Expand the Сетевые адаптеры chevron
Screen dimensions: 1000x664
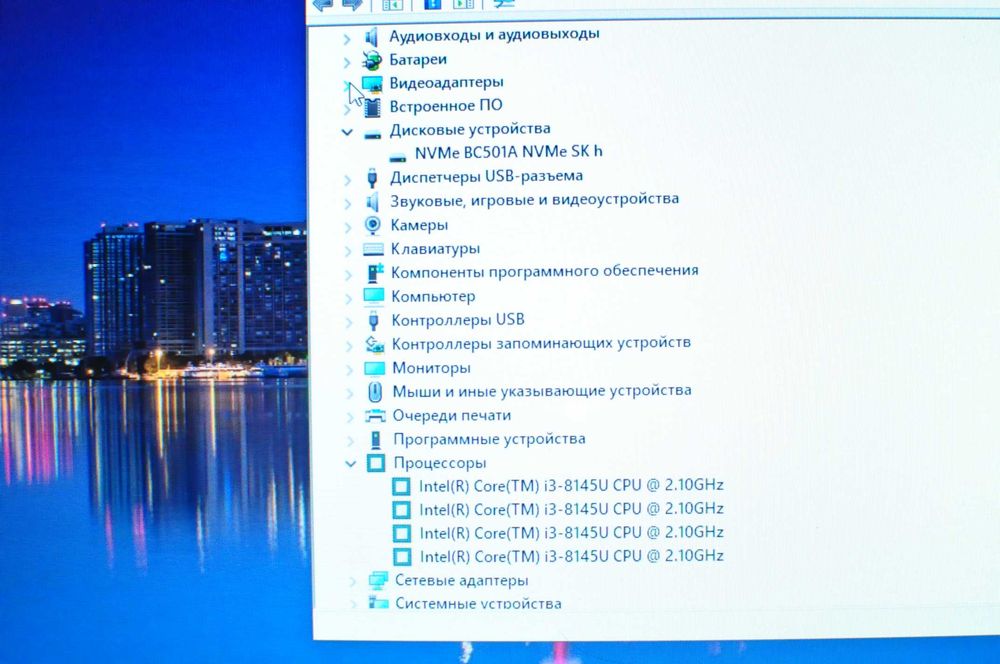point(352,582)
